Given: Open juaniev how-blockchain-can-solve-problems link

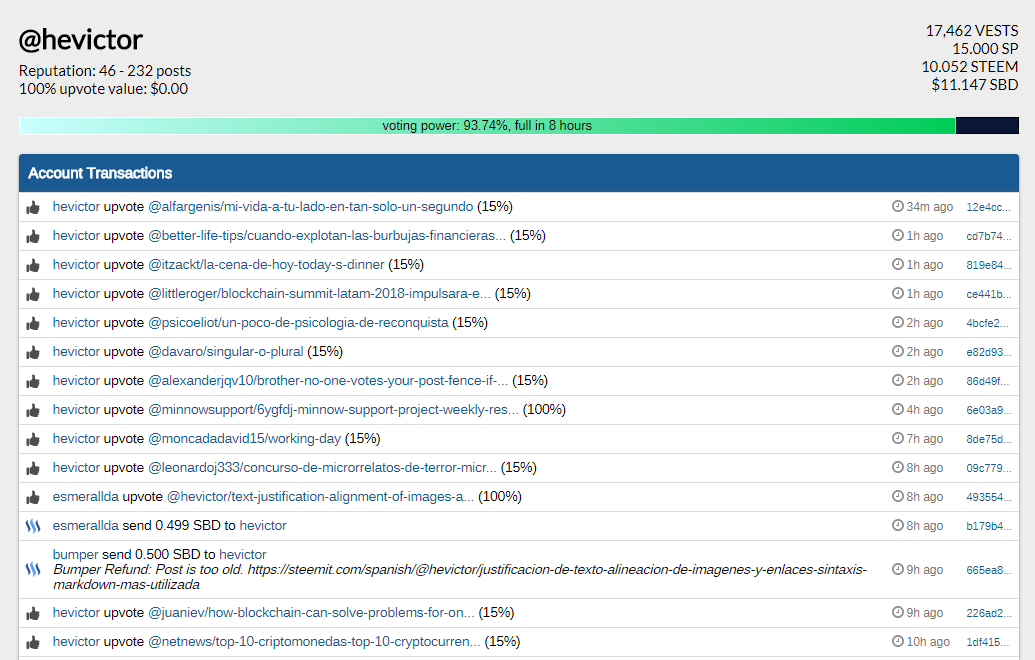Looking at the screenshot, I should click(311, 612).
